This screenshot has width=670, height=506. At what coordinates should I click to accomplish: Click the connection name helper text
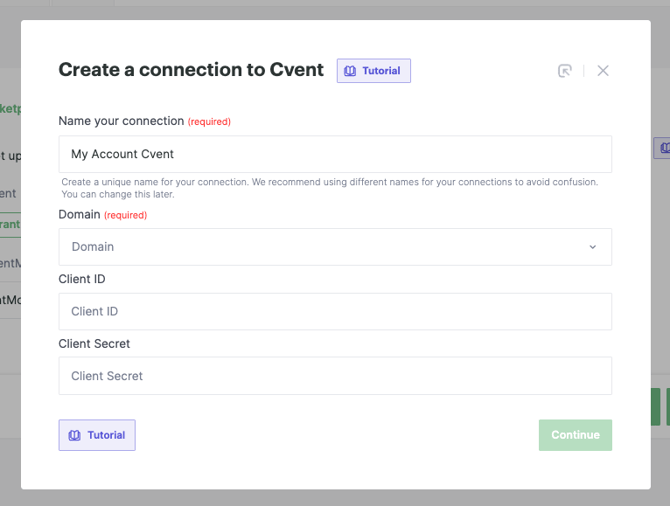pyautogui.click(x=329, y=188)
